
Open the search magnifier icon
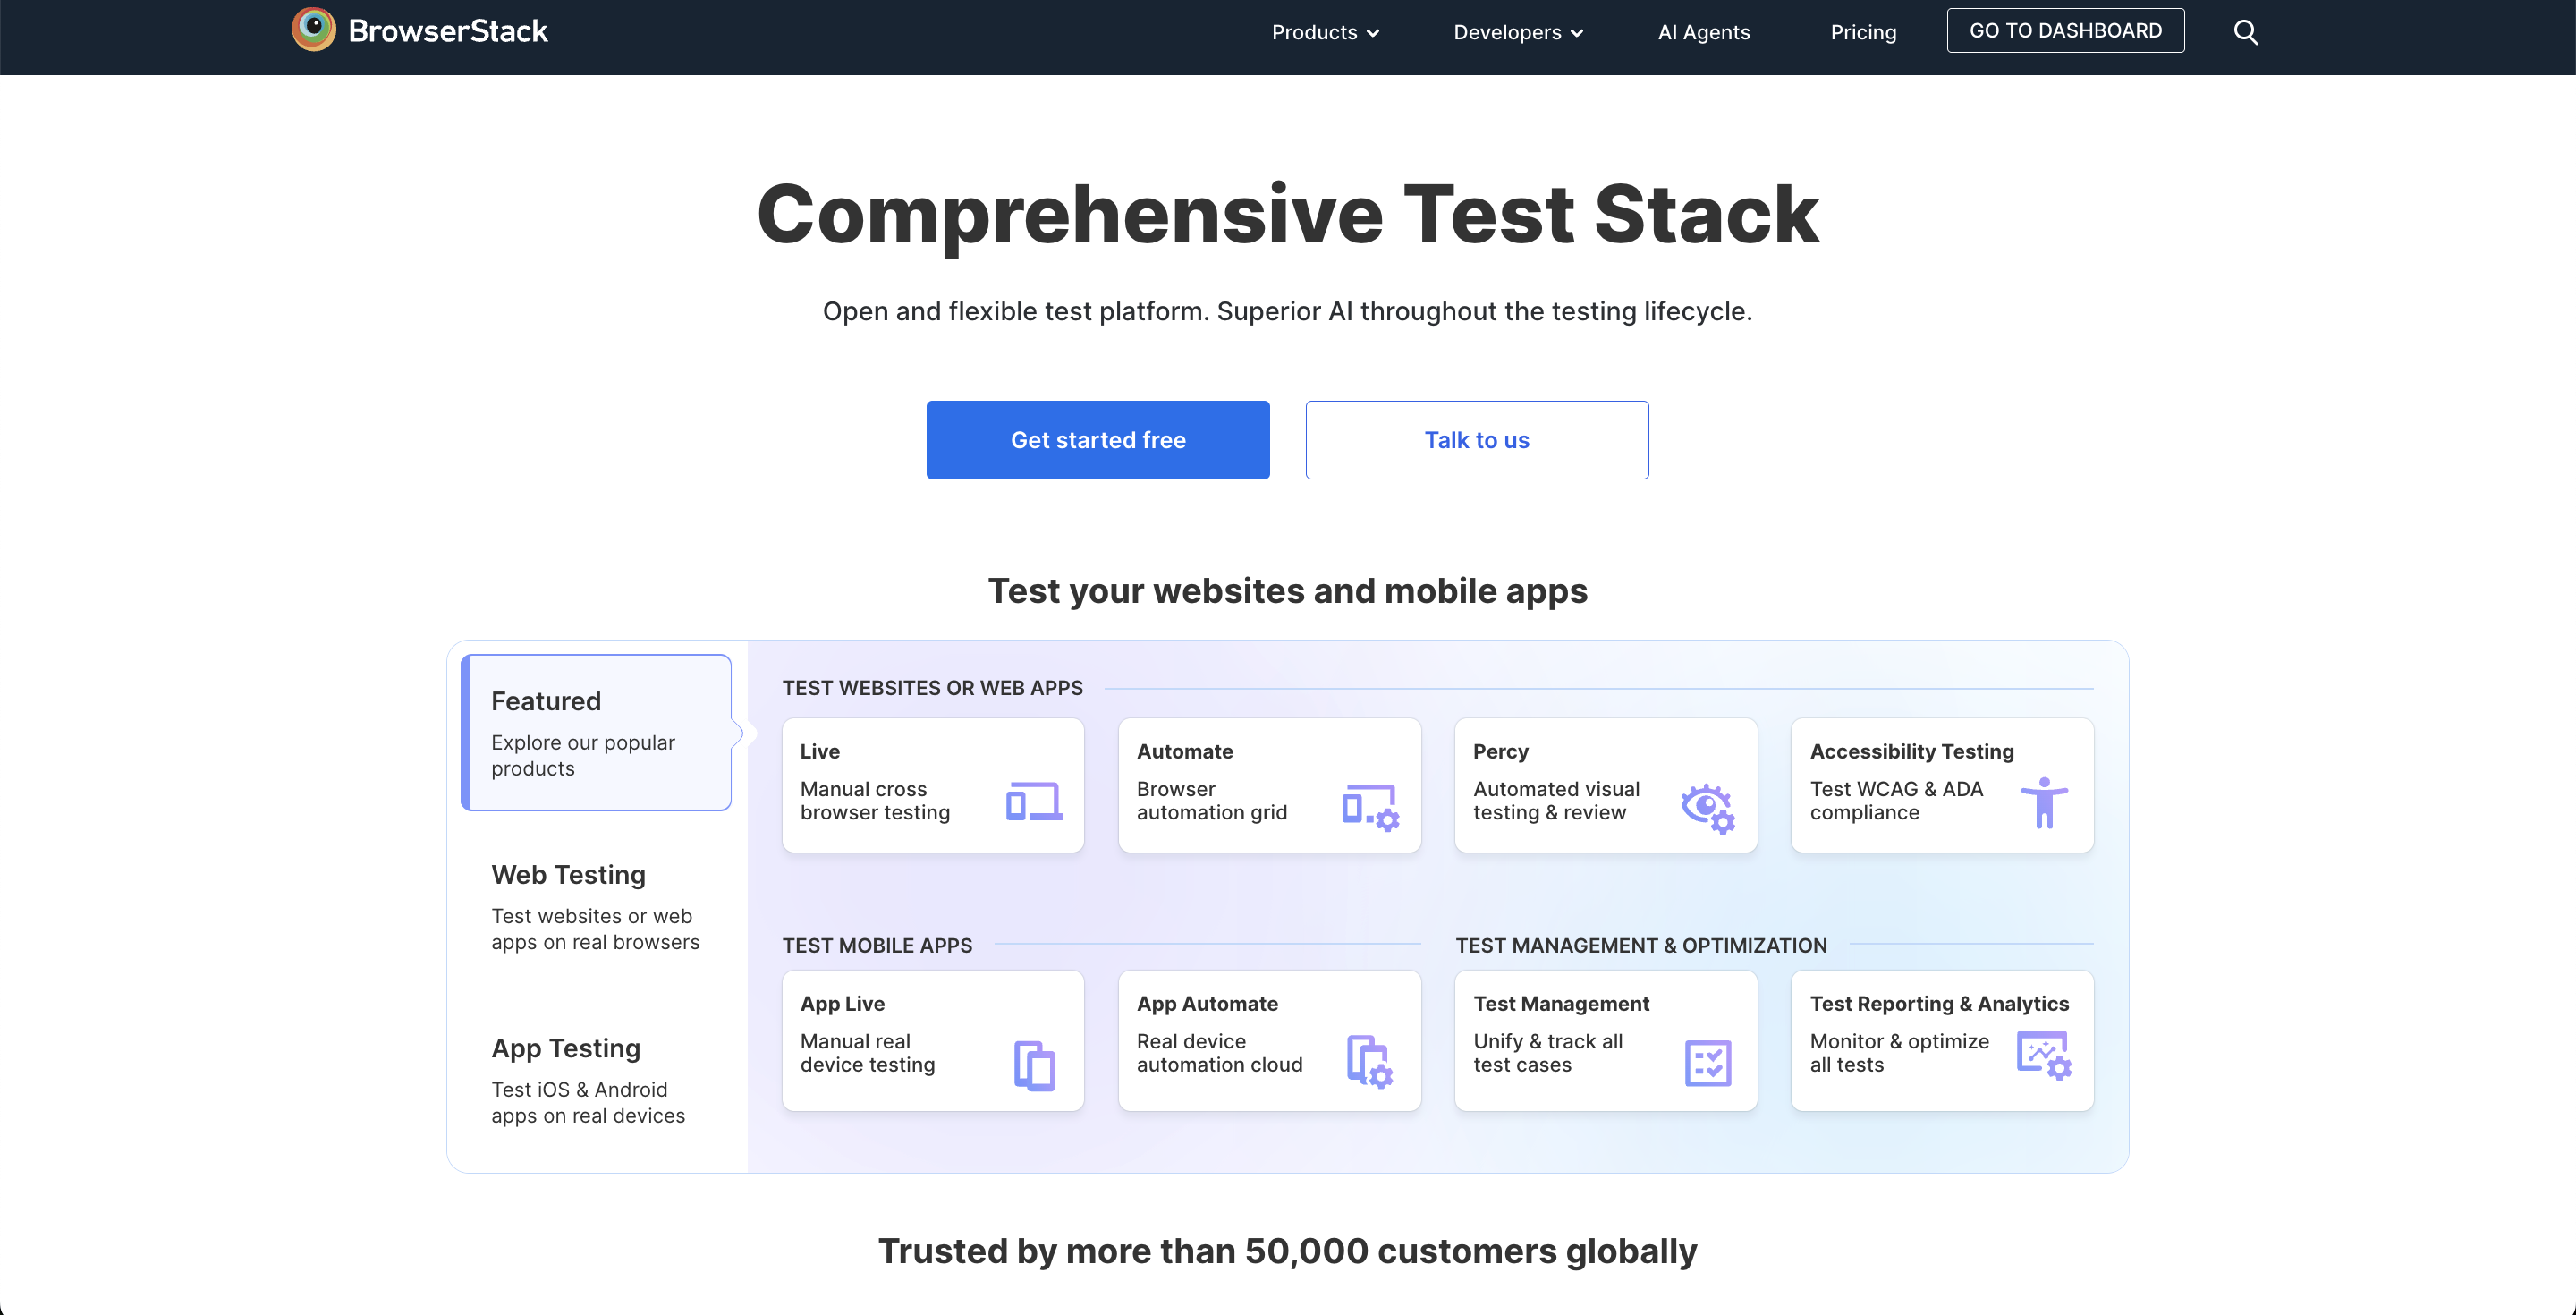tap(2245, 32)
